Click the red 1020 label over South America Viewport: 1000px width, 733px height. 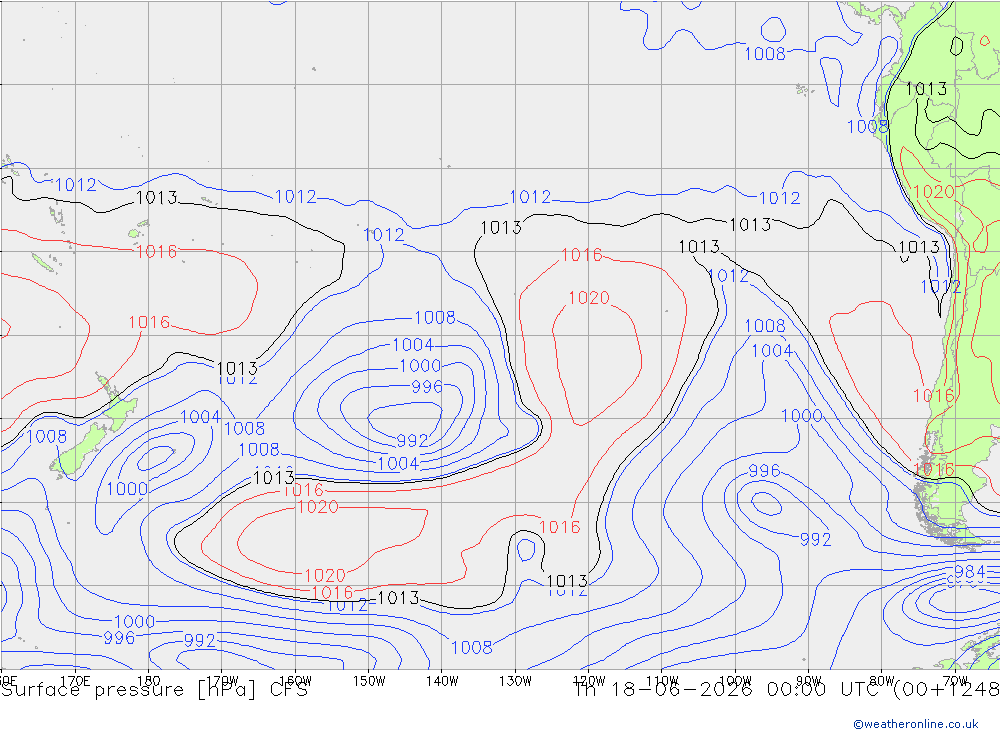pyautogui.click(x=934, y=191)
